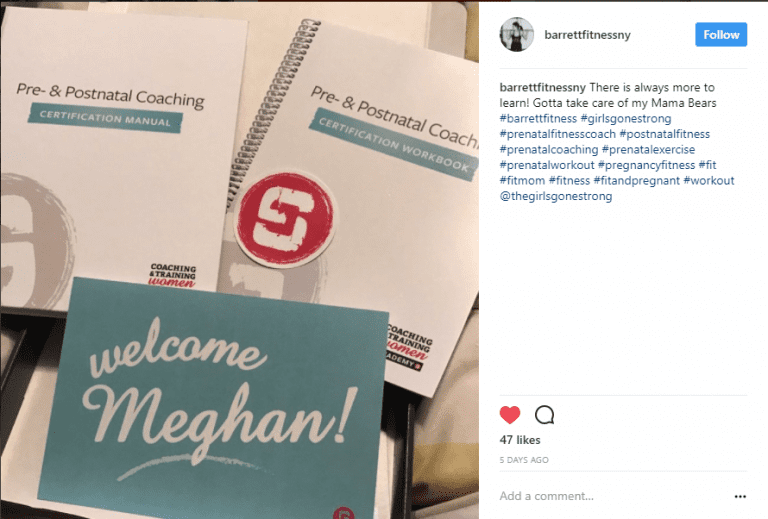Follow barrettfitnessny with the blue button
Screen dimensions: 768x519
tap(721, 34)
